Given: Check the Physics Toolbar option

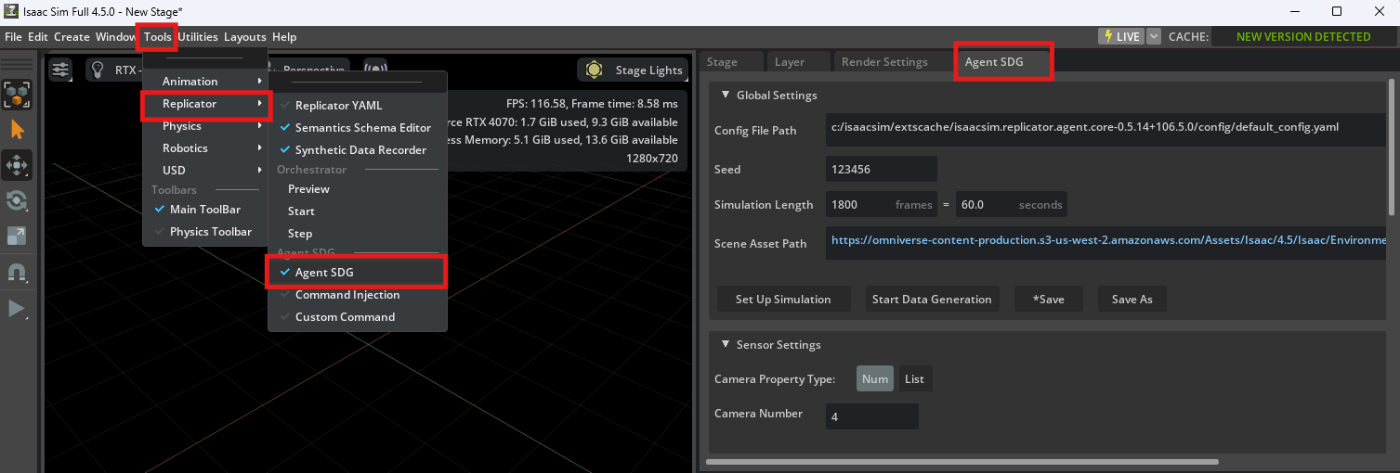Looking at the screenshot, I should click(x=205, y=232).
